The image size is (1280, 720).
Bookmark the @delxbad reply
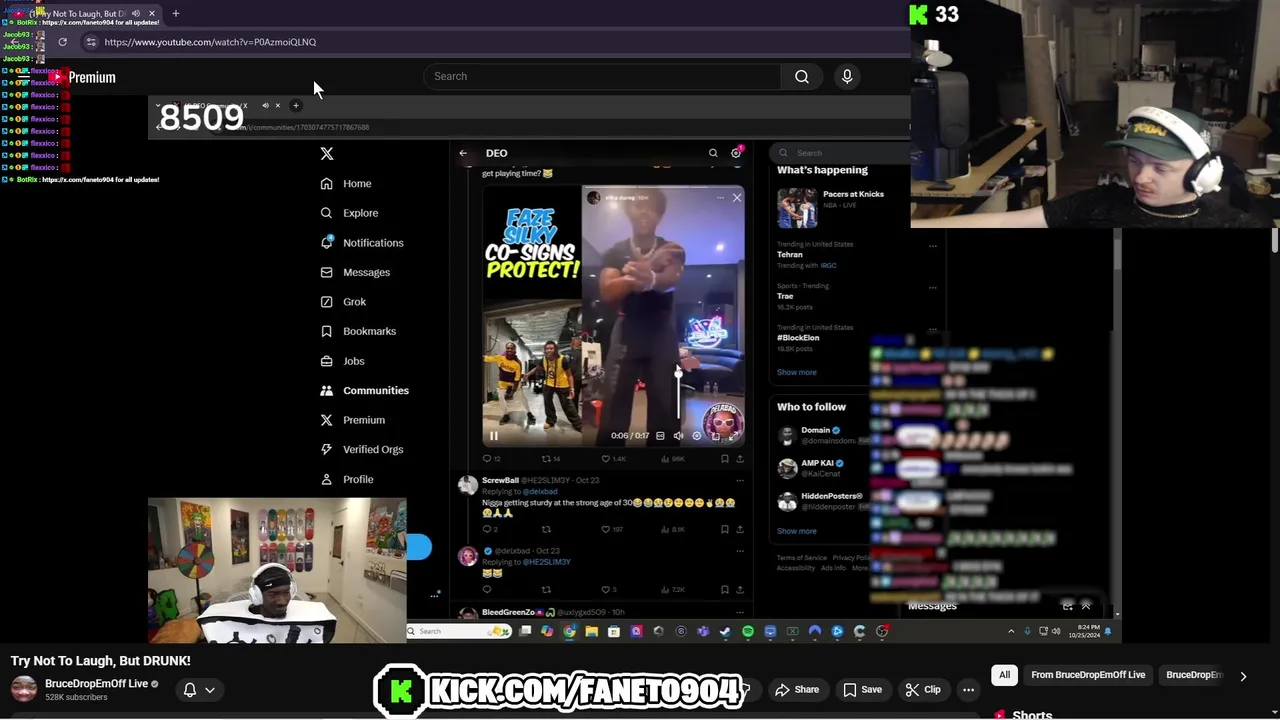tap(725, 590)
